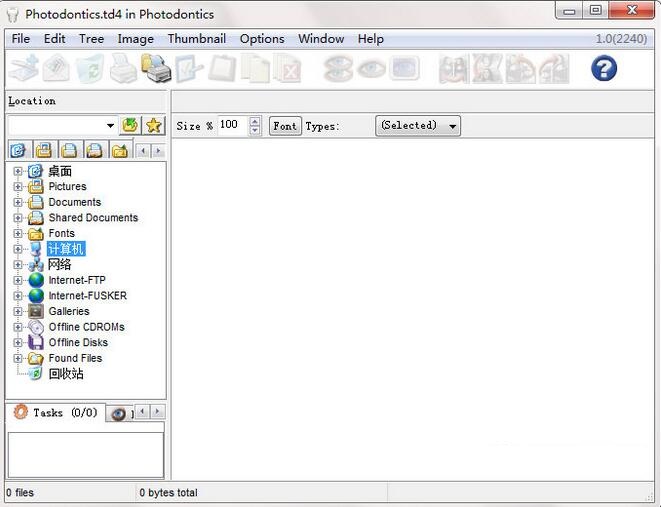
Task: Click the grayed eye globe view icon
Action: 338,68
